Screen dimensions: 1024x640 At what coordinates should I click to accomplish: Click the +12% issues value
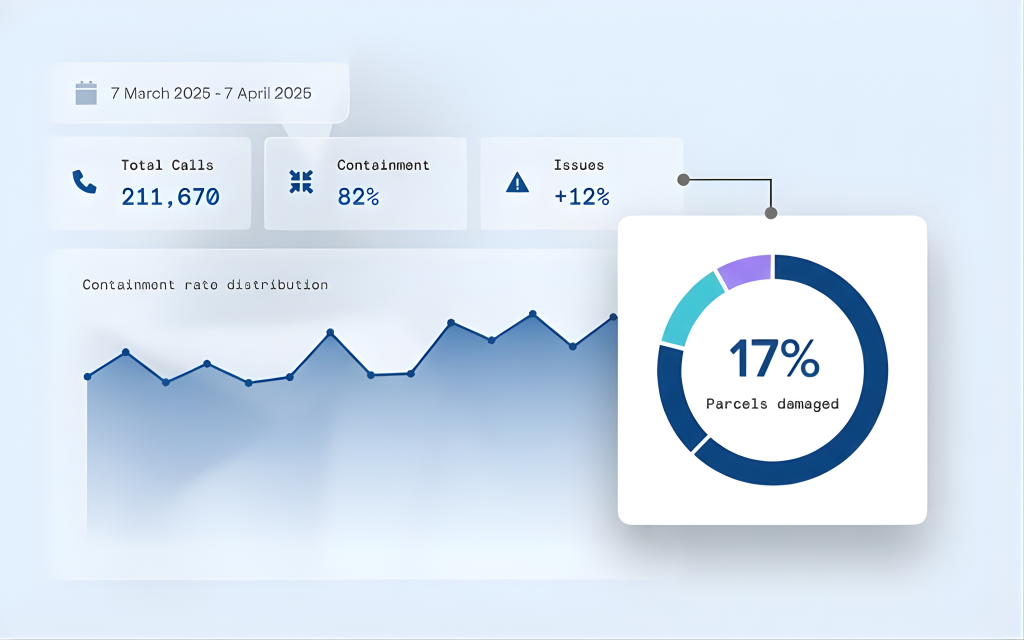tap(581, 197)
